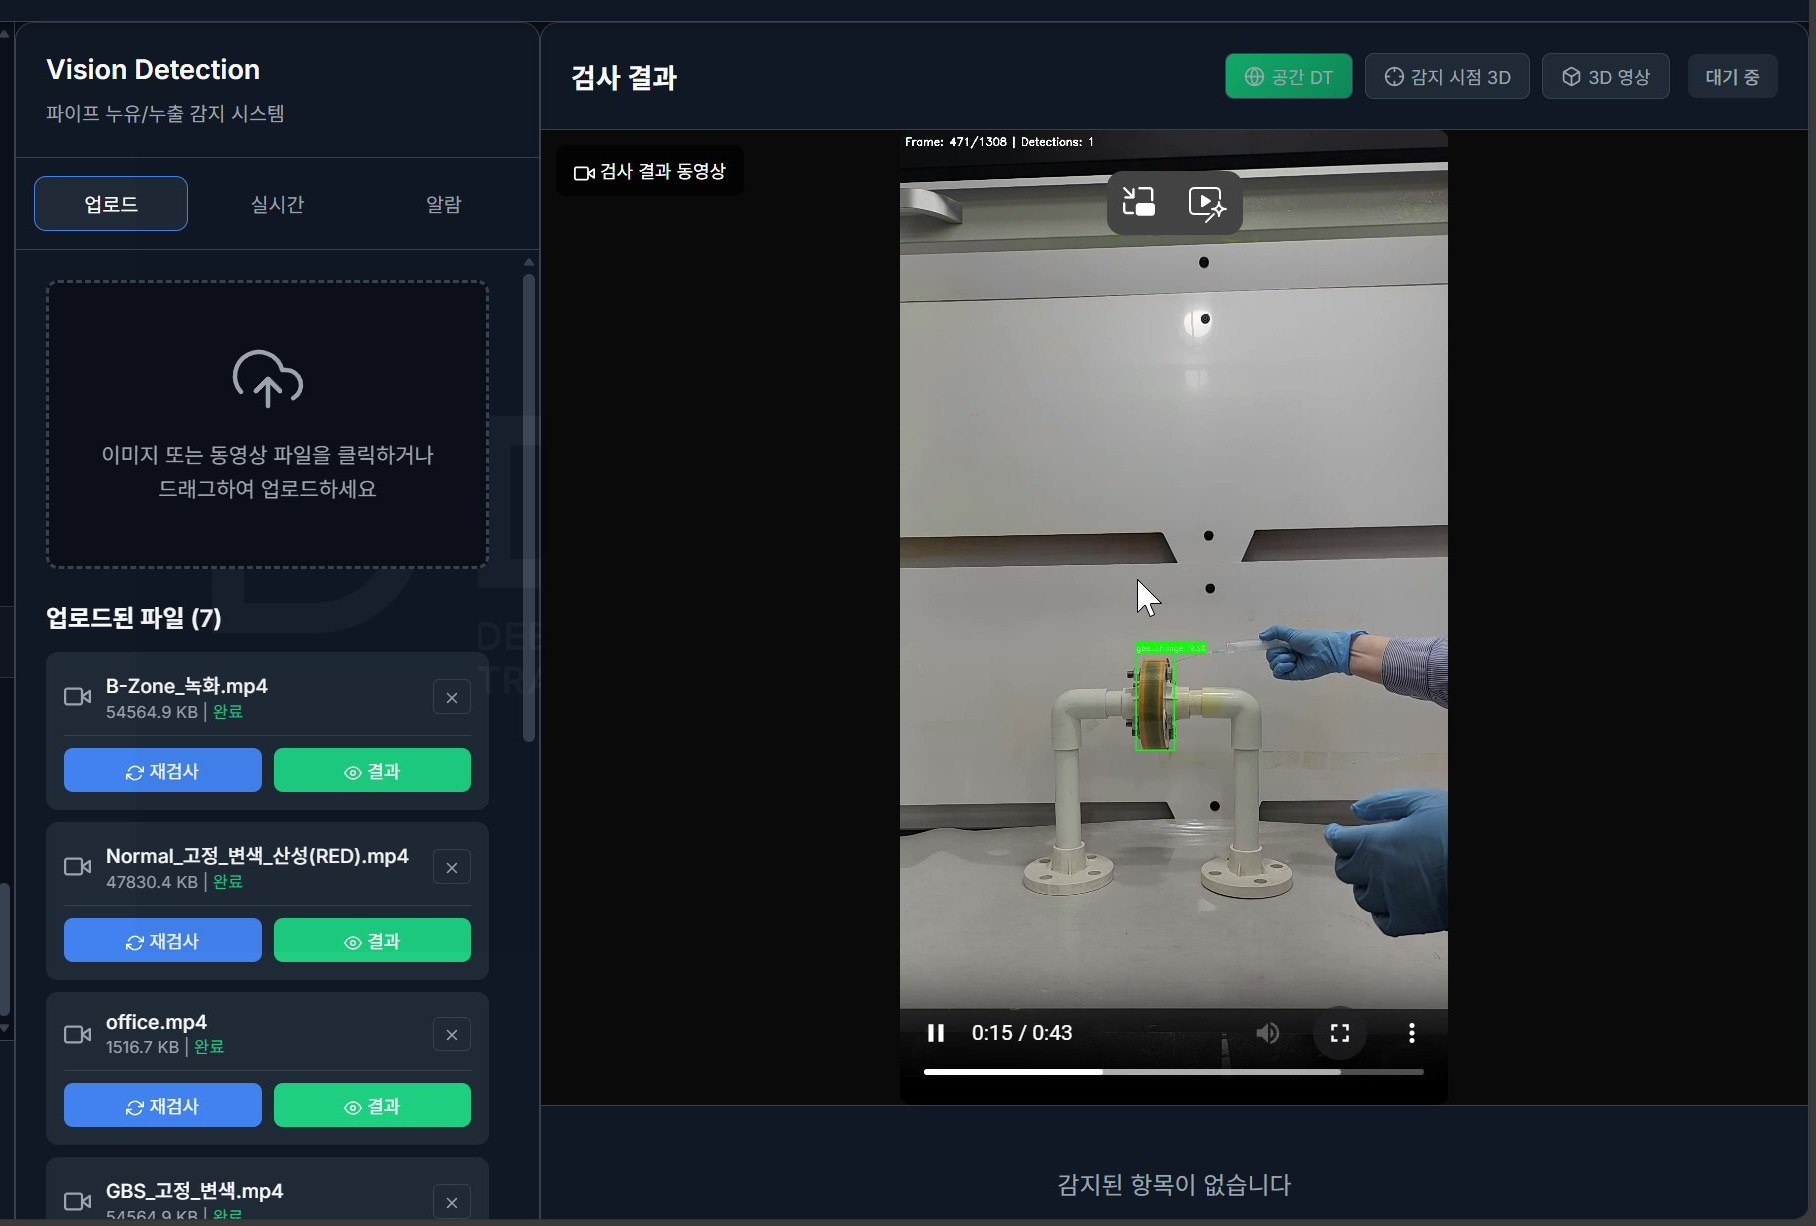The height and width of the screenshot is (1226, 1816).
Task: Click picture-in-picture overlay icon on video
Action: (1139, 203)
